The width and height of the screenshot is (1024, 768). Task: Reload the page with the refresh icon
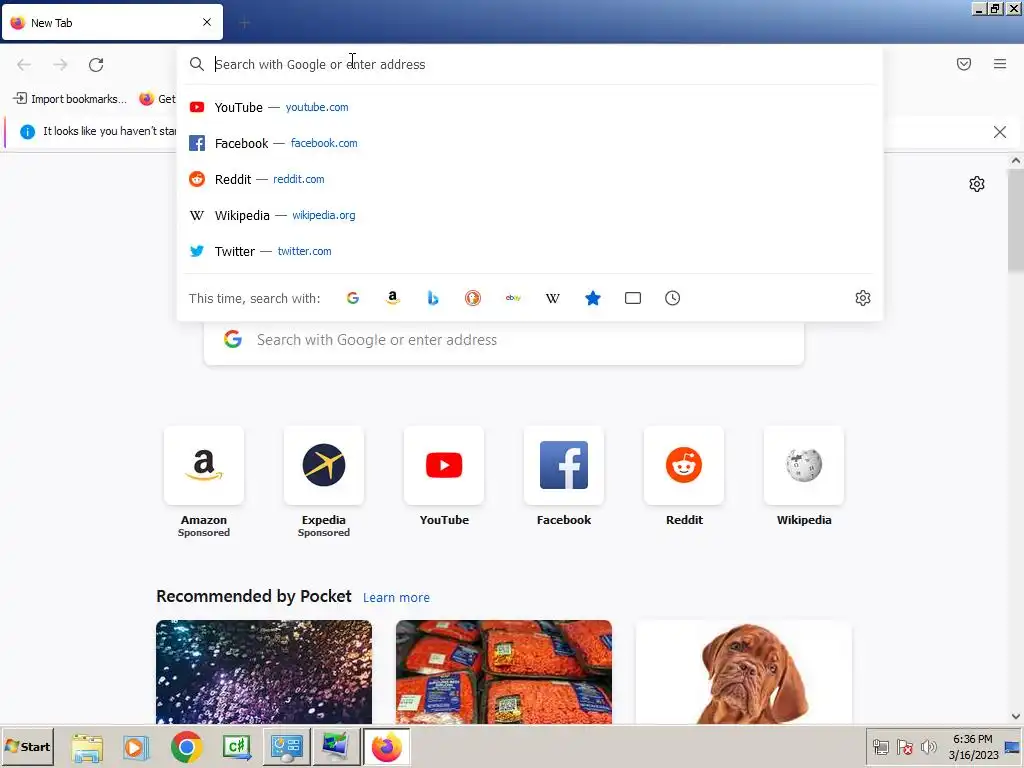[96, 65]
